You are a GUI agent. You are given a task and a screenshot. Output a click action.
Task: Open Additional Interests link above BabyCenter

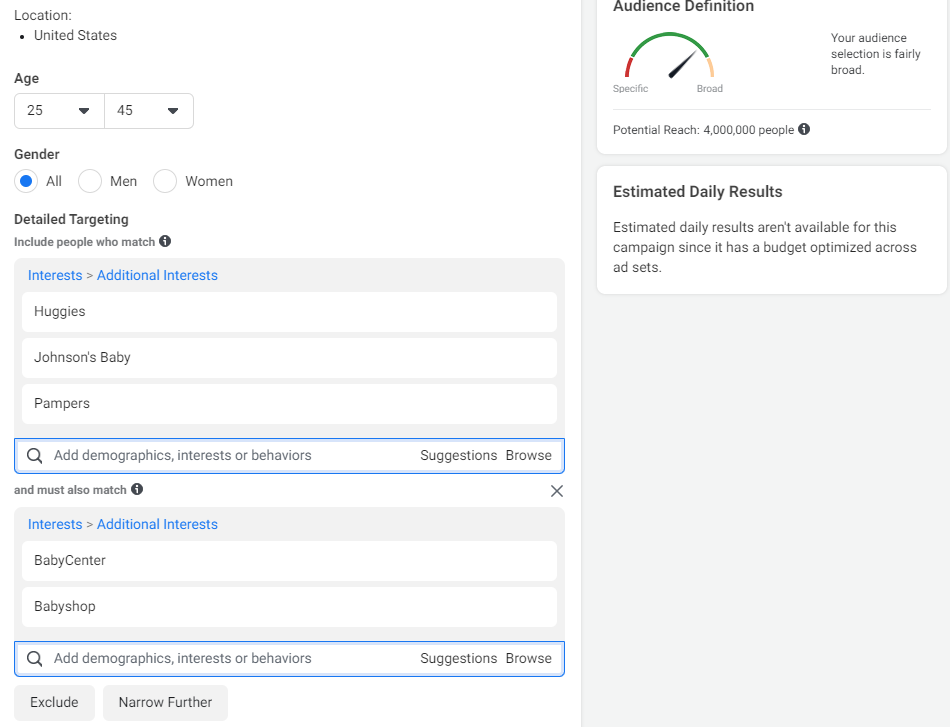157,524
